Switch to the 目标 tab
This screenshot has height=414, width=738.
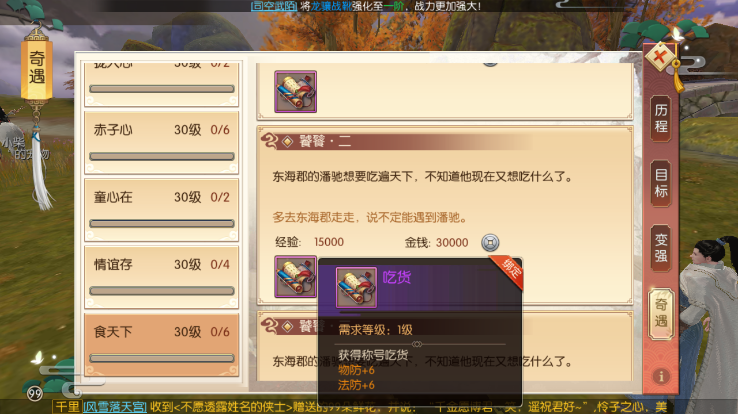click(661, 183)
